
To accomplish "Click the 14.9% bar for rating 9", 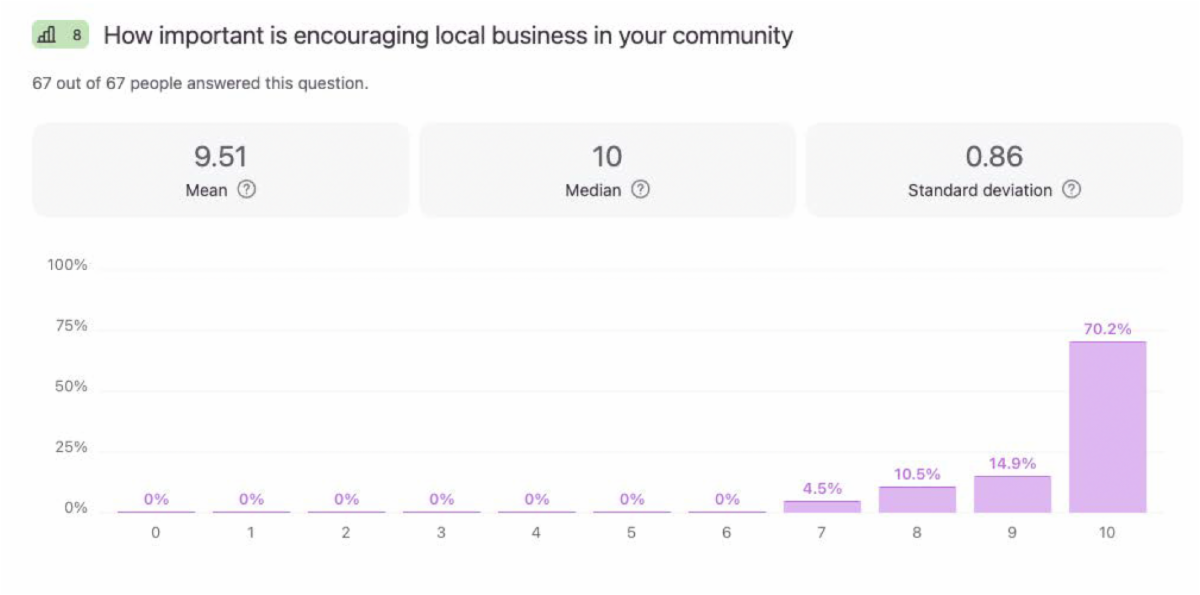I will tap(1012, 494).
